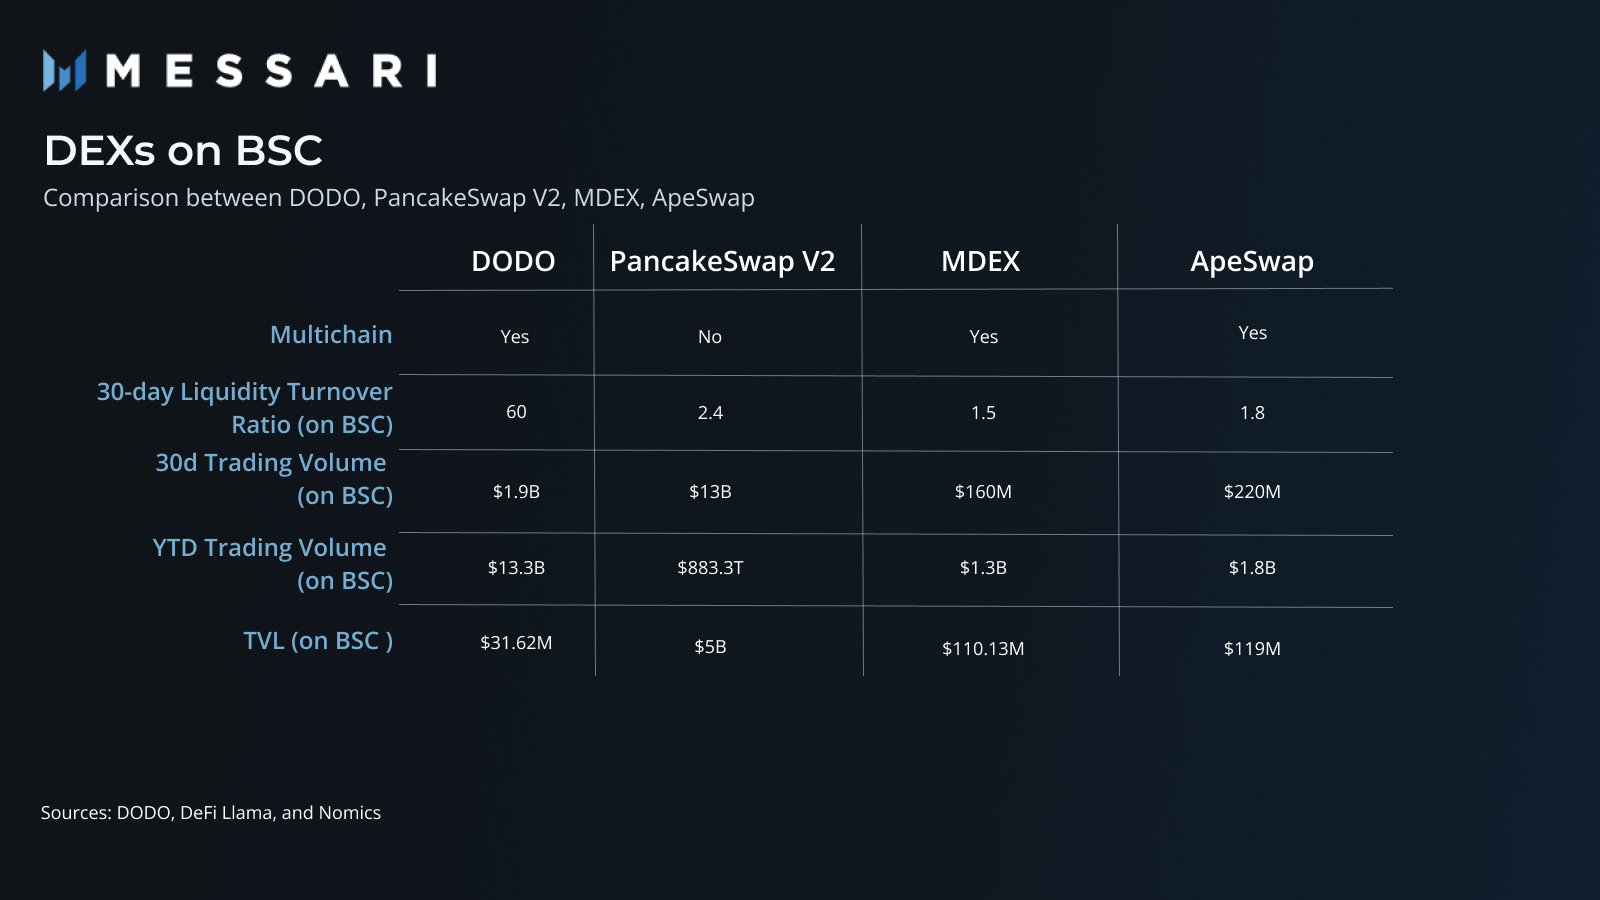Select the DEXs on BSC title
The image size is (1600, 900).
click(183, 151)
